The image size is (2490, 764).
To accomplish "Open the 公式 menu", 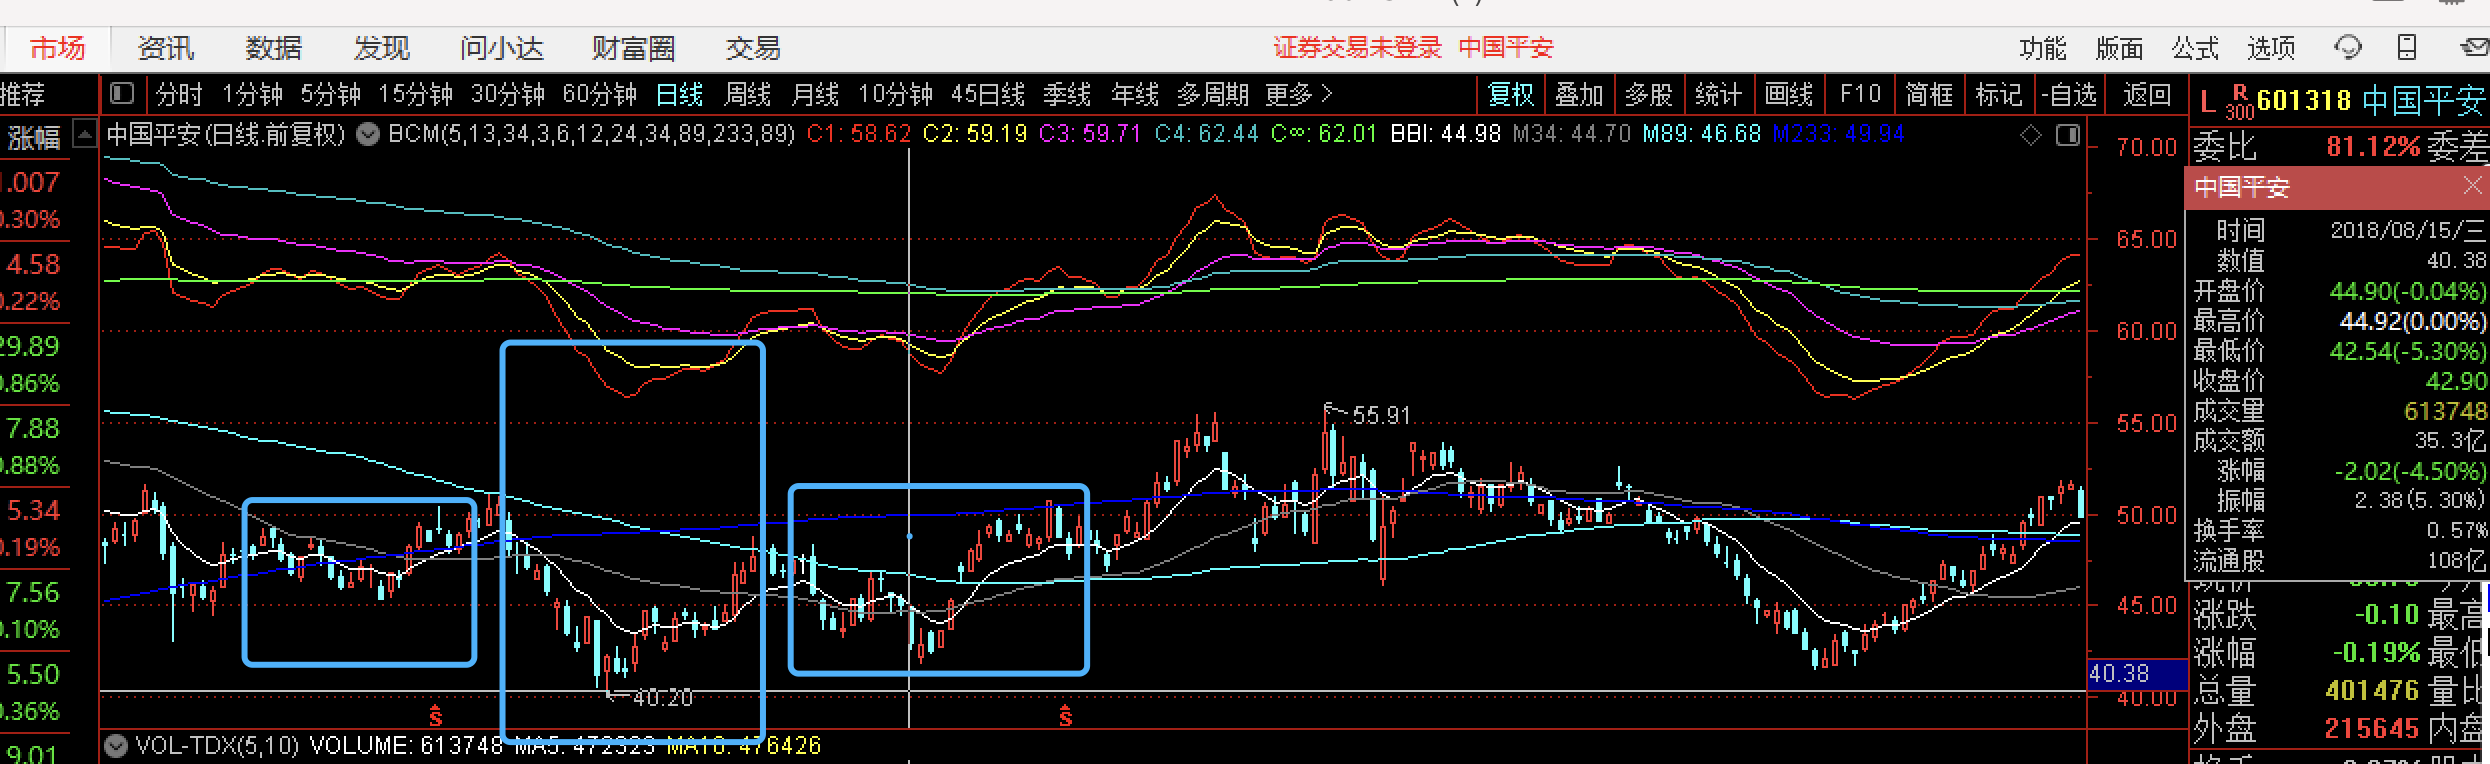I will click(2195, 48).
